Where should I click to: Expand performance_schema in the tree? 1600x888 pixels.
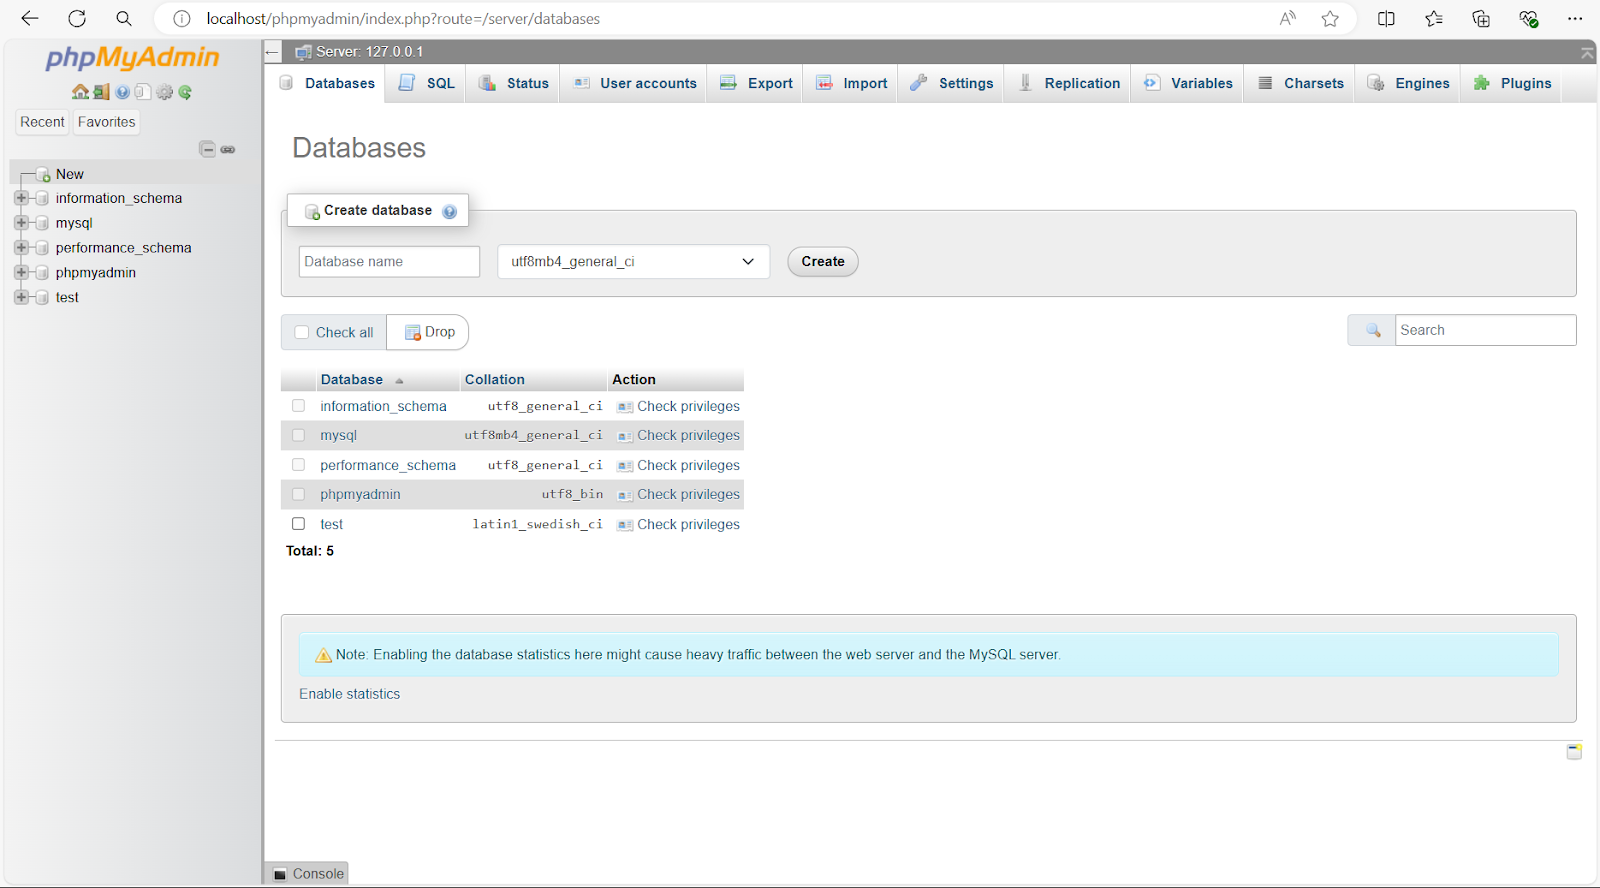[x=21, y=247]
